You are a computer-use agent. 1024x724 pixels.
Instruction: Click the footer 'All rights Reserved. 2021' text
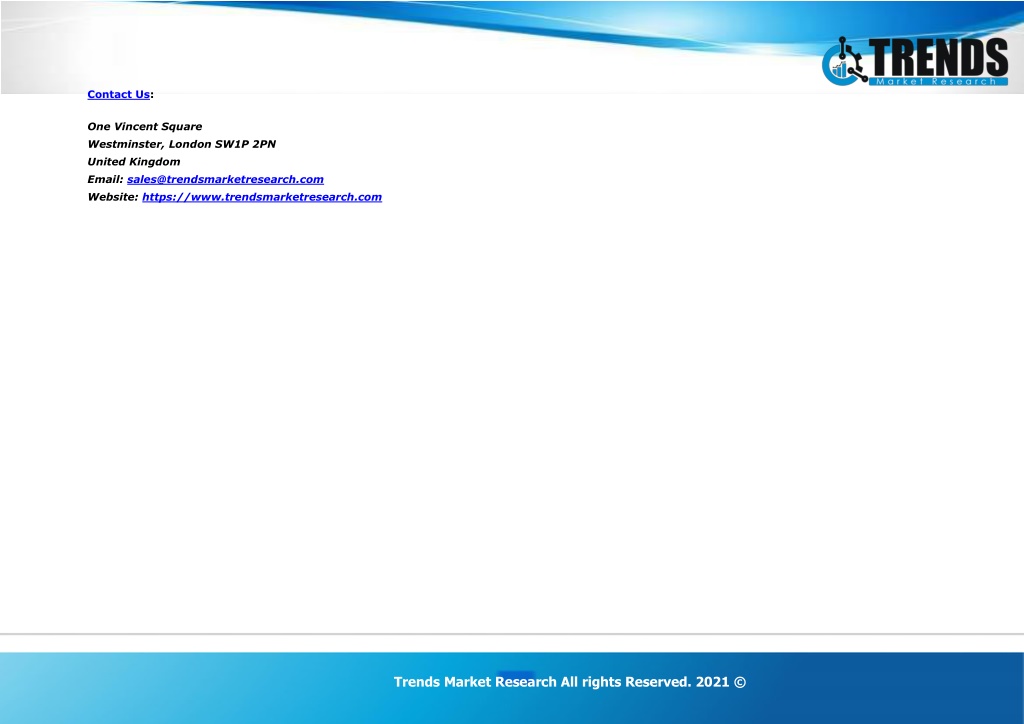pyautogui.click(x=645, y=682)
